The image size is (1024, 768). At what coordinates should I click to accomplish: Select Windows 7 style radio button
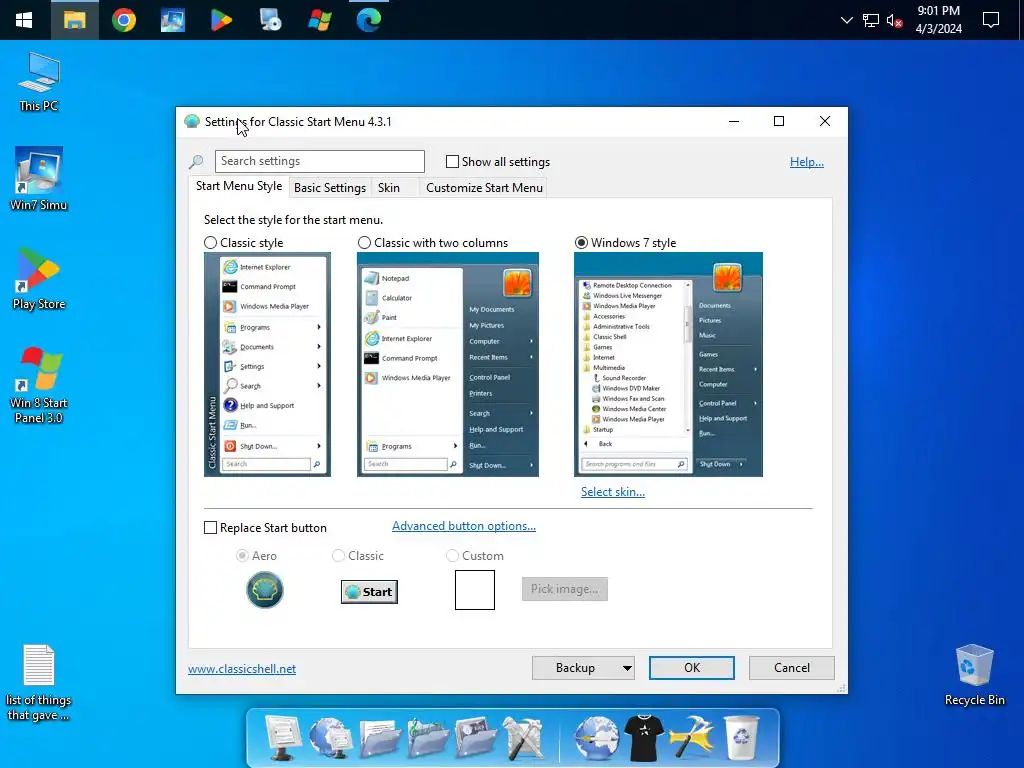(x=581, y=243)
